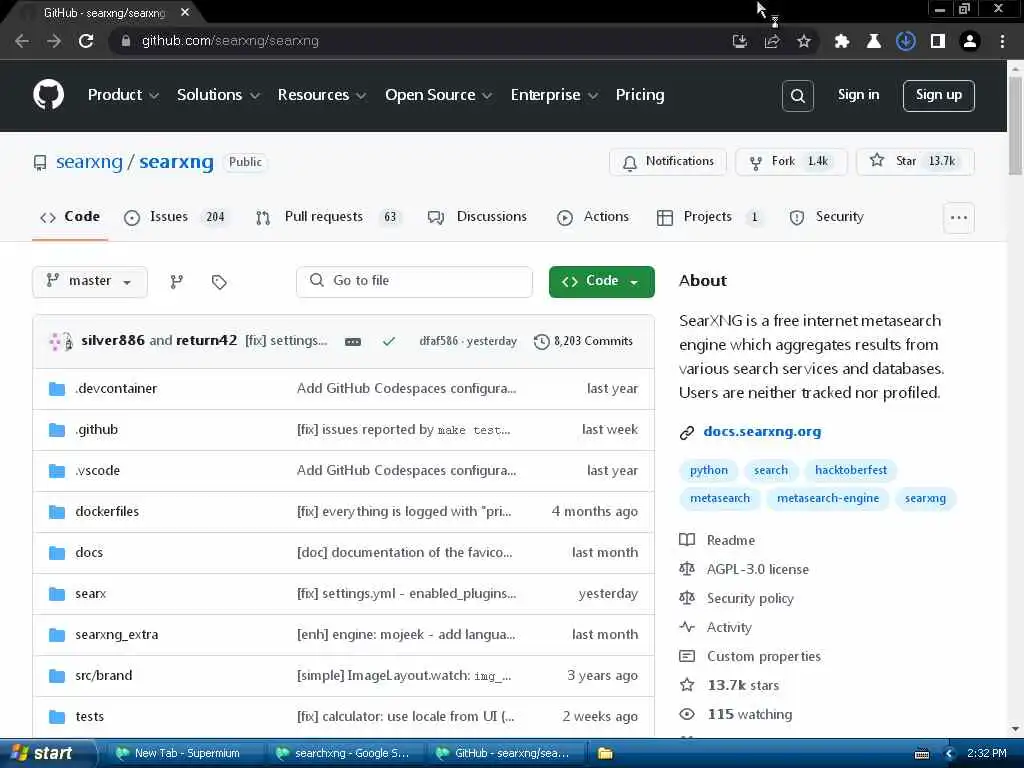Open the browser extensions puzzle icon
This screenshot has height=768, width=1024.
[842, 41]
